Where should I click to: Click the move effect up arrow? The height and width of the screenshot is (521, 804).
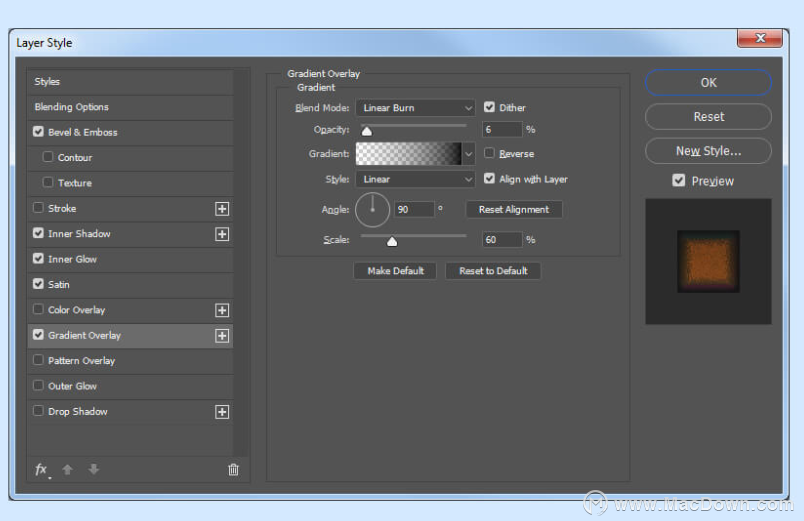[x=67, y=469]
